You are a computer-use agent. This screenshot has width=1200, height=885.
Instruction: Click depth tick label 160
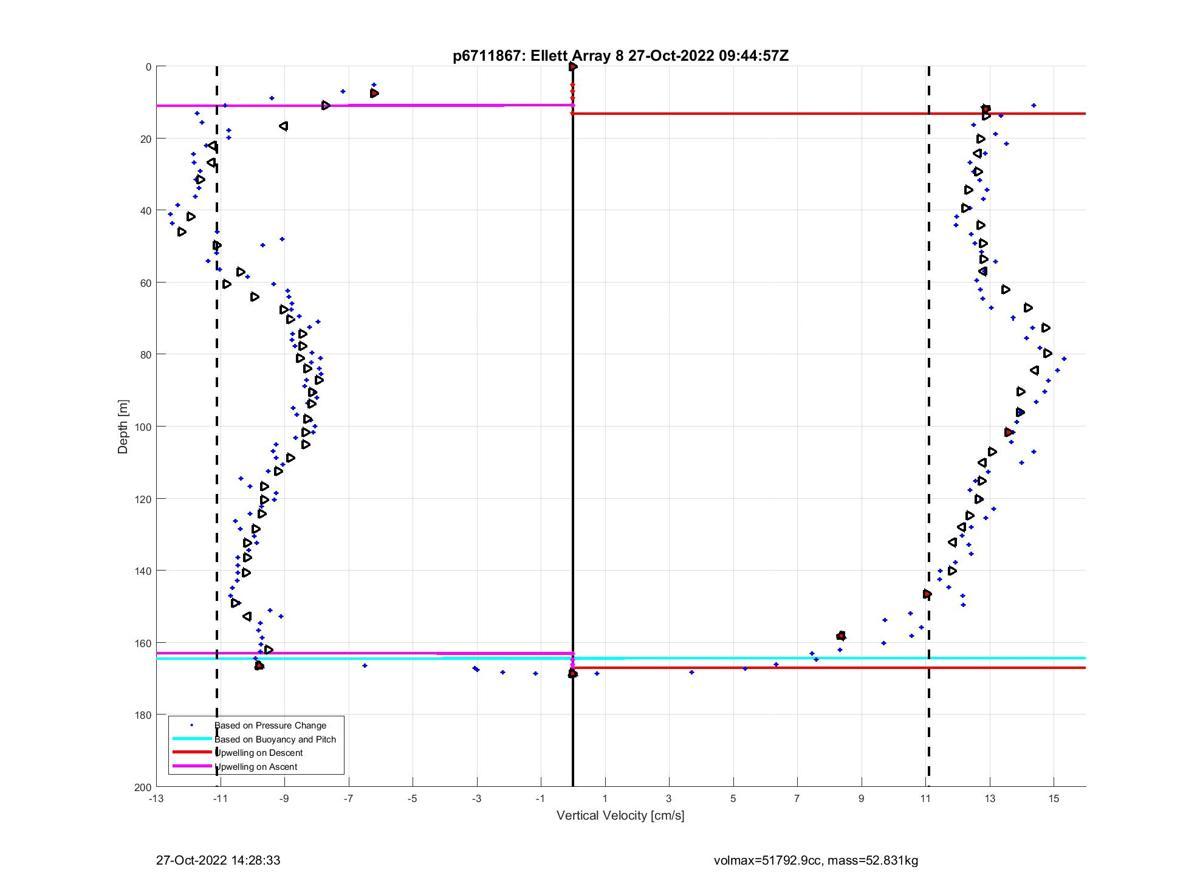(142, 643)
